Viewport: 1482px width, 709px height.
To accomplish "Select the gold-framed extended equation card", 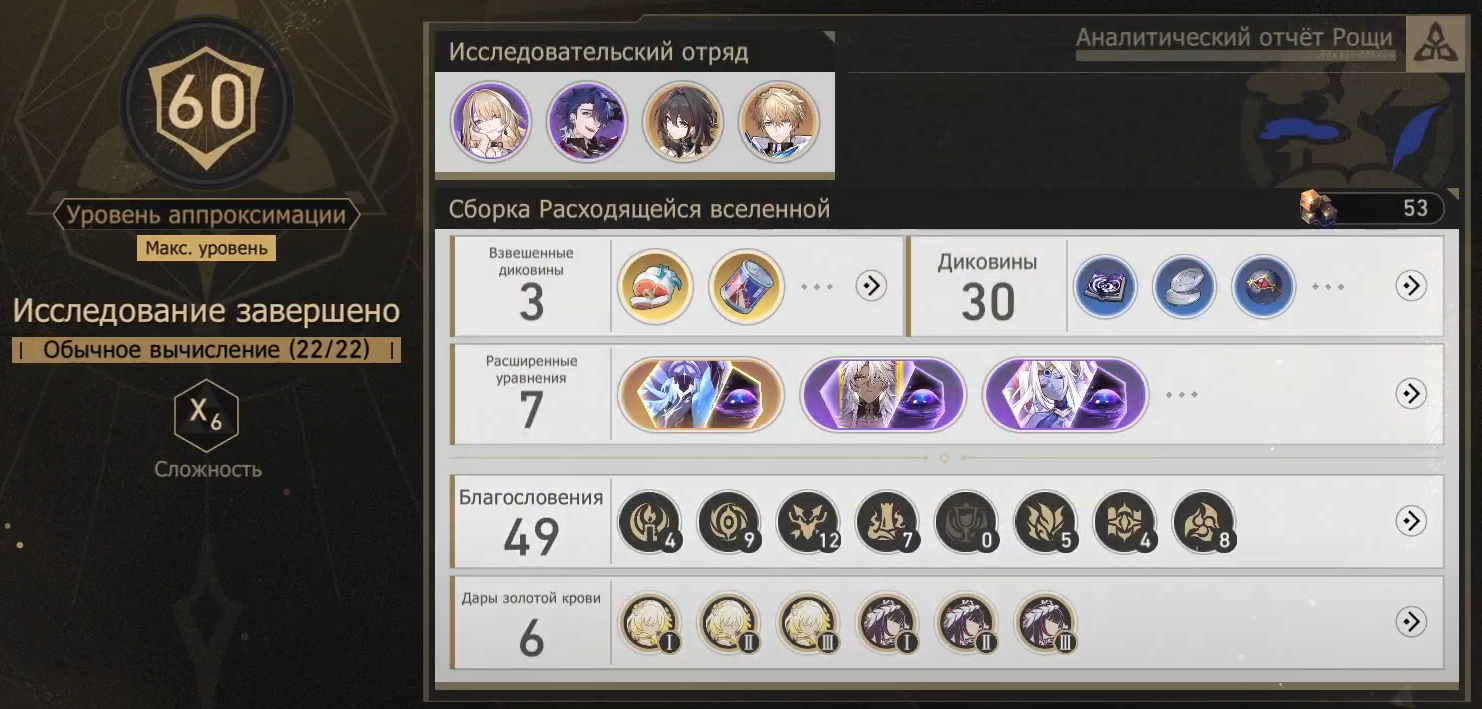I will point(701,395).
